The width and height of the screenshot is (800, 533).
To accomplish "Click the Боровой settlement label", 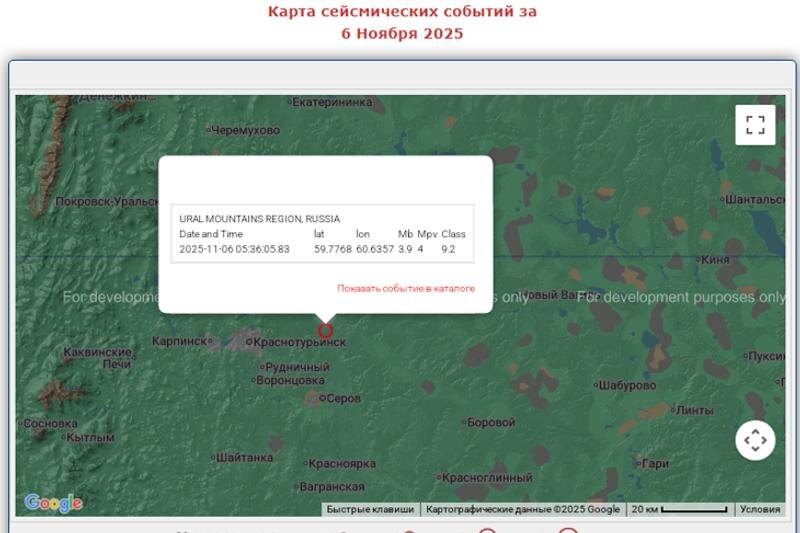I will point(491,422).
